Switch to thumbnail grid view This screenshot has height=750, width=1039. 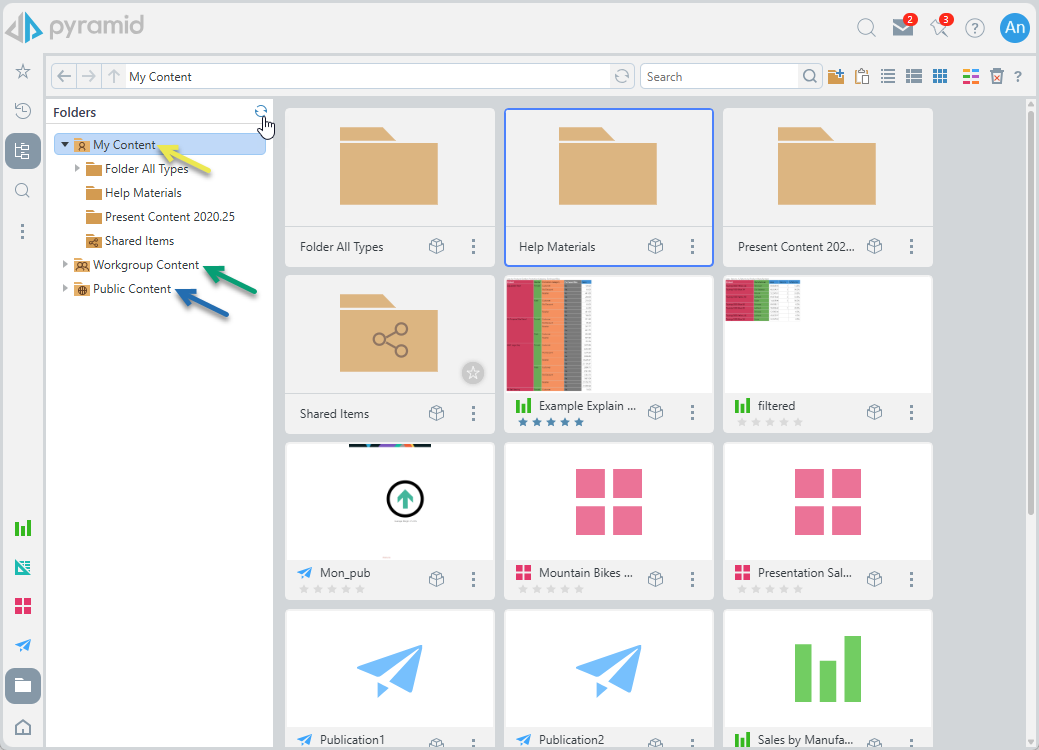940,76
